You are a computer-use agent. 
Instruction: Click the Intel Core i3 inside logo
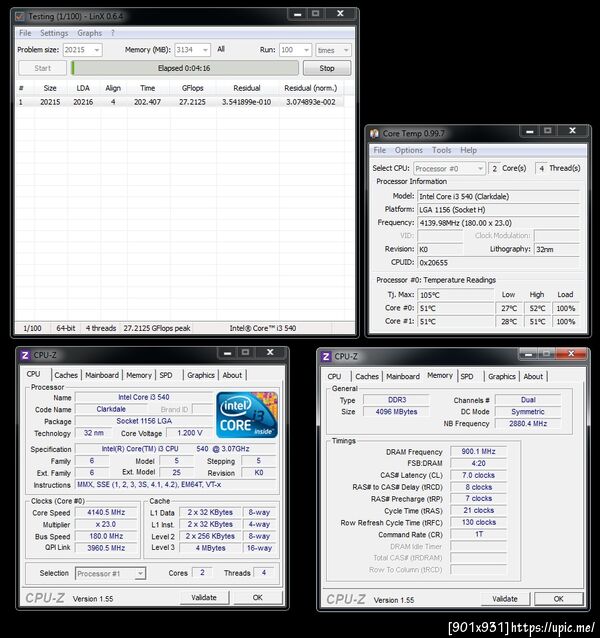click(247, 415)
